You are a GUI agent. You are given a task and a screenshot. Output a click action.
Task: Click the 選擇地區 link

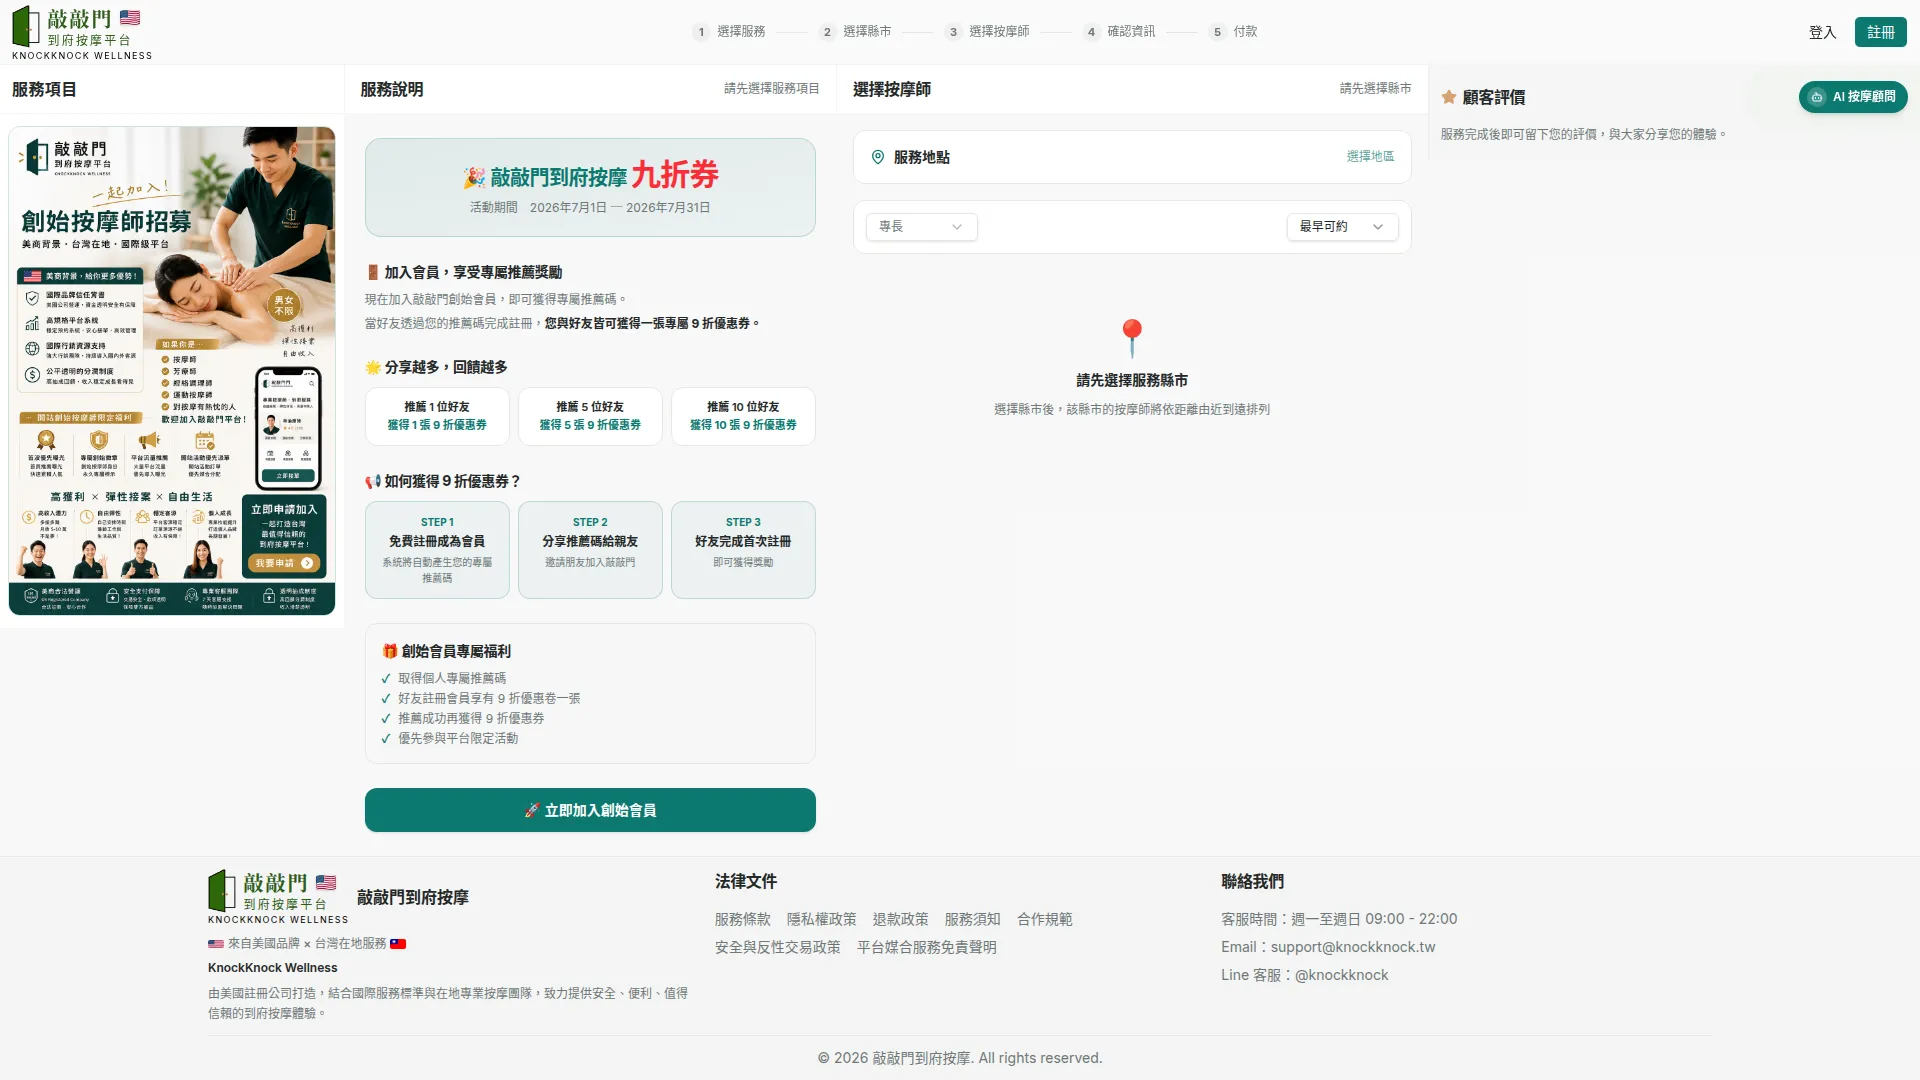pos(1370,157)
